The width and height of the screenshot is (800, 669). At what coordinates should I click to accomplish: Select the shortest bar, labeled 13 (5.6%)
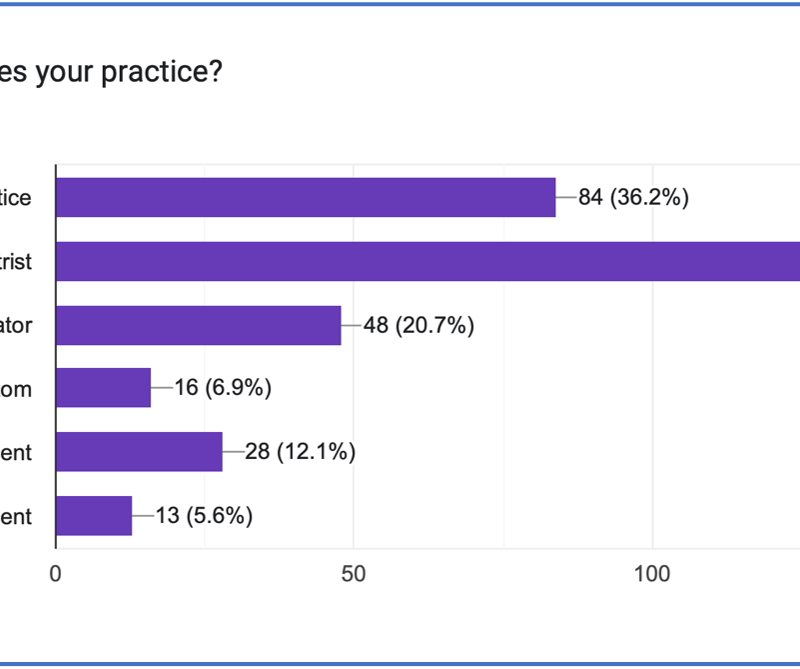[94, 516]
